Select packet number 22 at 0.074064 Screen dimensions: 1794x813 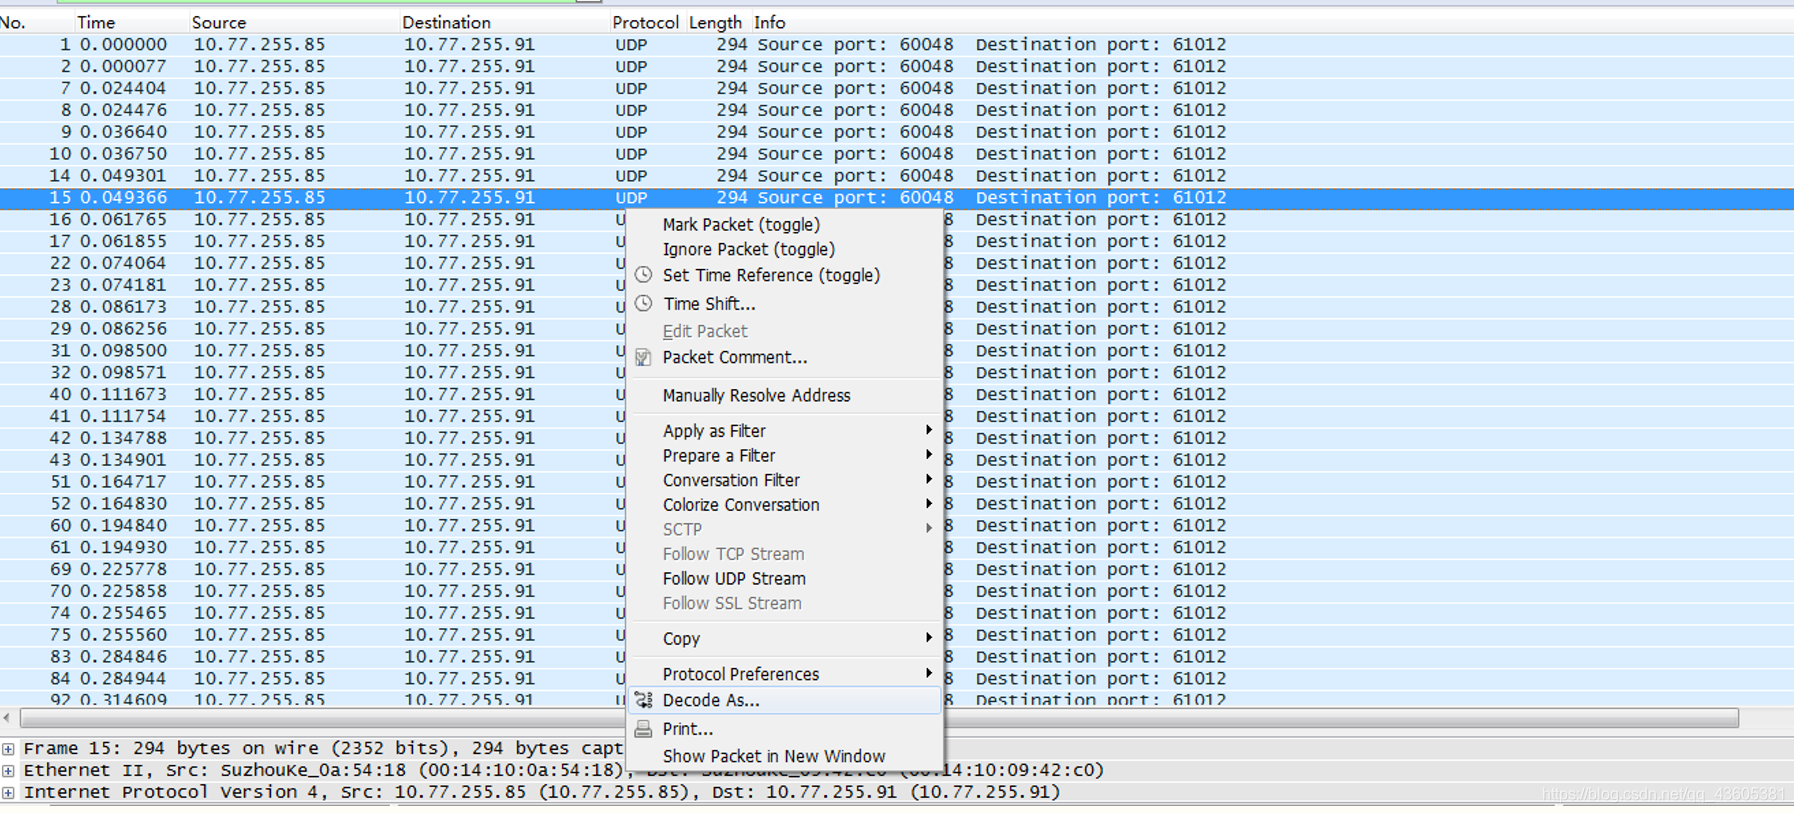click(x=310, y=263)
